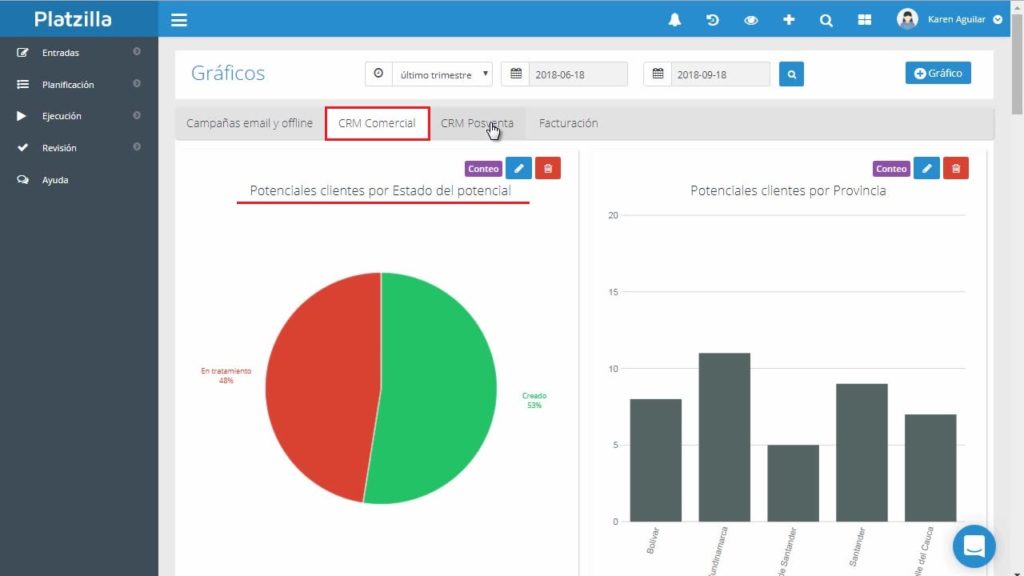The height and width of the screenshot is (576, 1024).
Task: Open Planificación in the sidebar
Action: pos(68,85)
